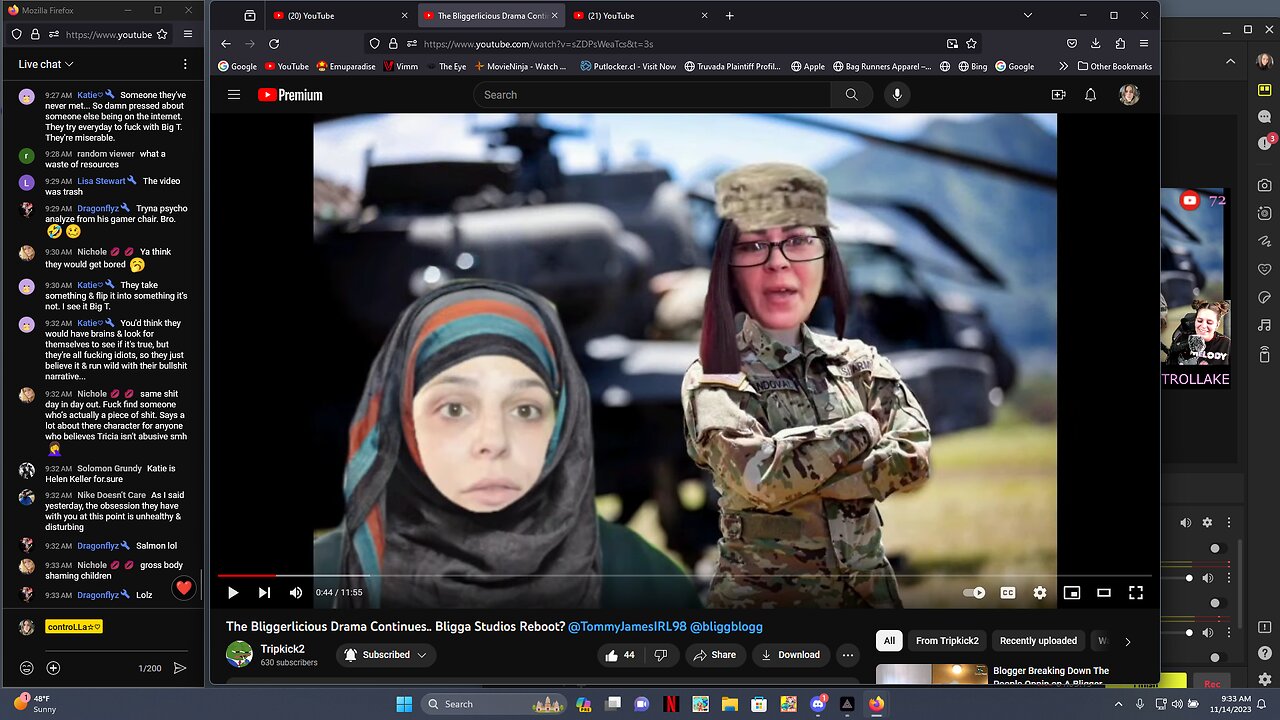Show more bookmarks chevron
The width and height of the screenshot is (1280, 720).
coord(1063,66)
